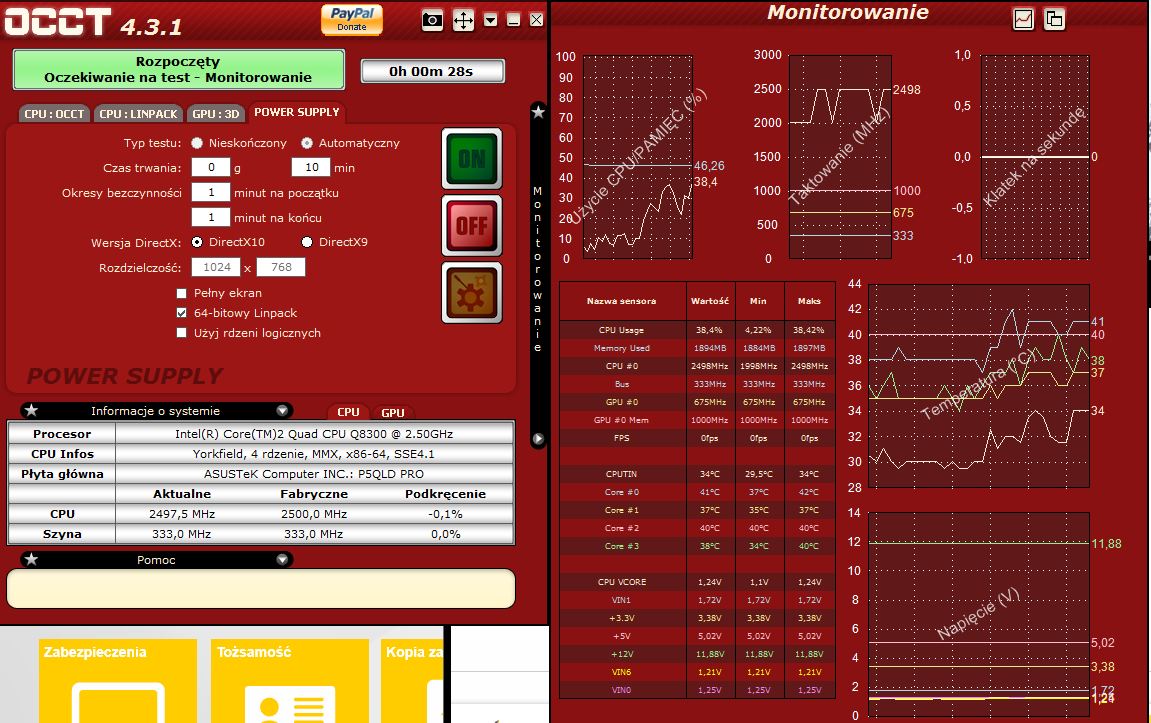This screenshot has width=1151, height=723.
Task: Switch to the GPU : 3D tab
Action: click(216, 114)
